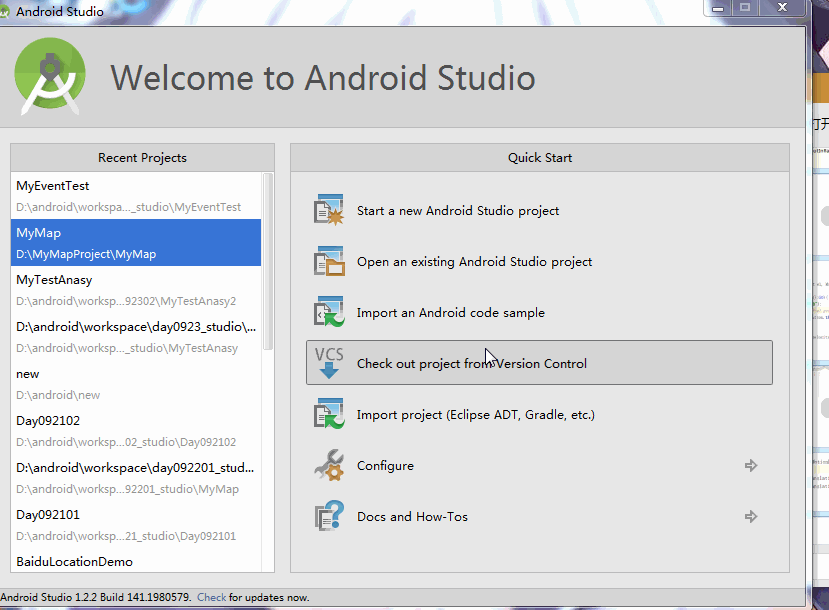Click the Check for updates link

pos(211,597)
